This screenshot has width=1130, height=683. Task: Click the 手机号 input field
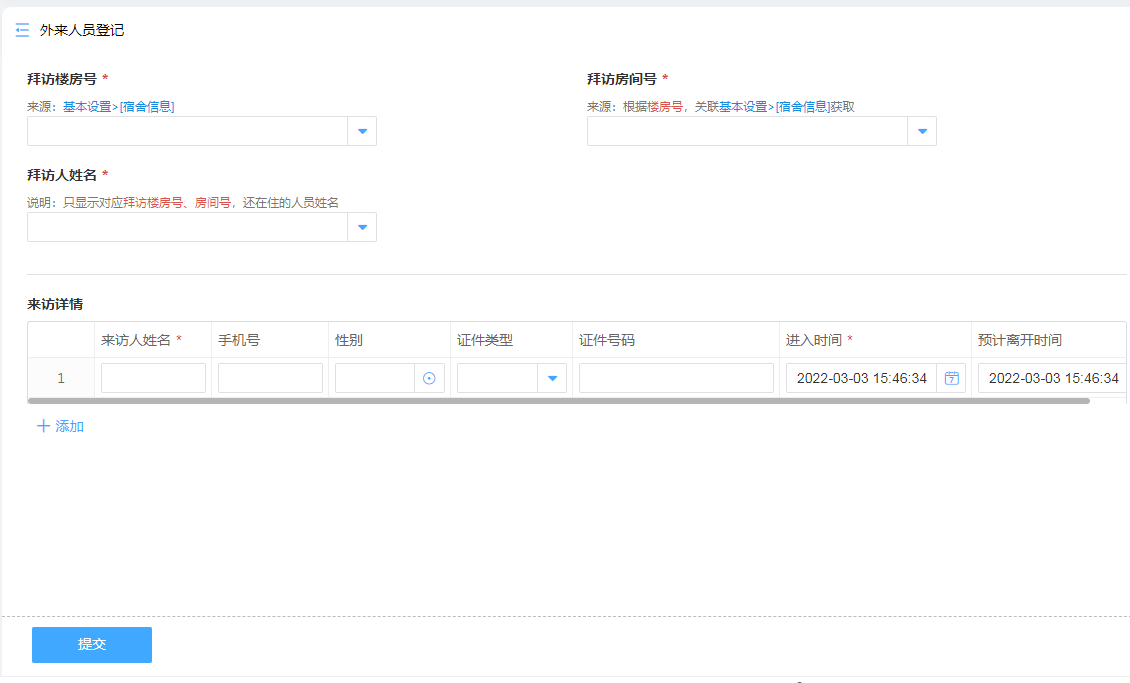tap(270, 378)
